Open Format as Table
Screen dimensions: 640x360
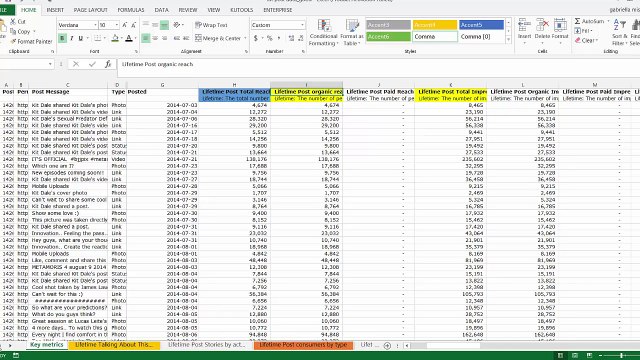351,32
